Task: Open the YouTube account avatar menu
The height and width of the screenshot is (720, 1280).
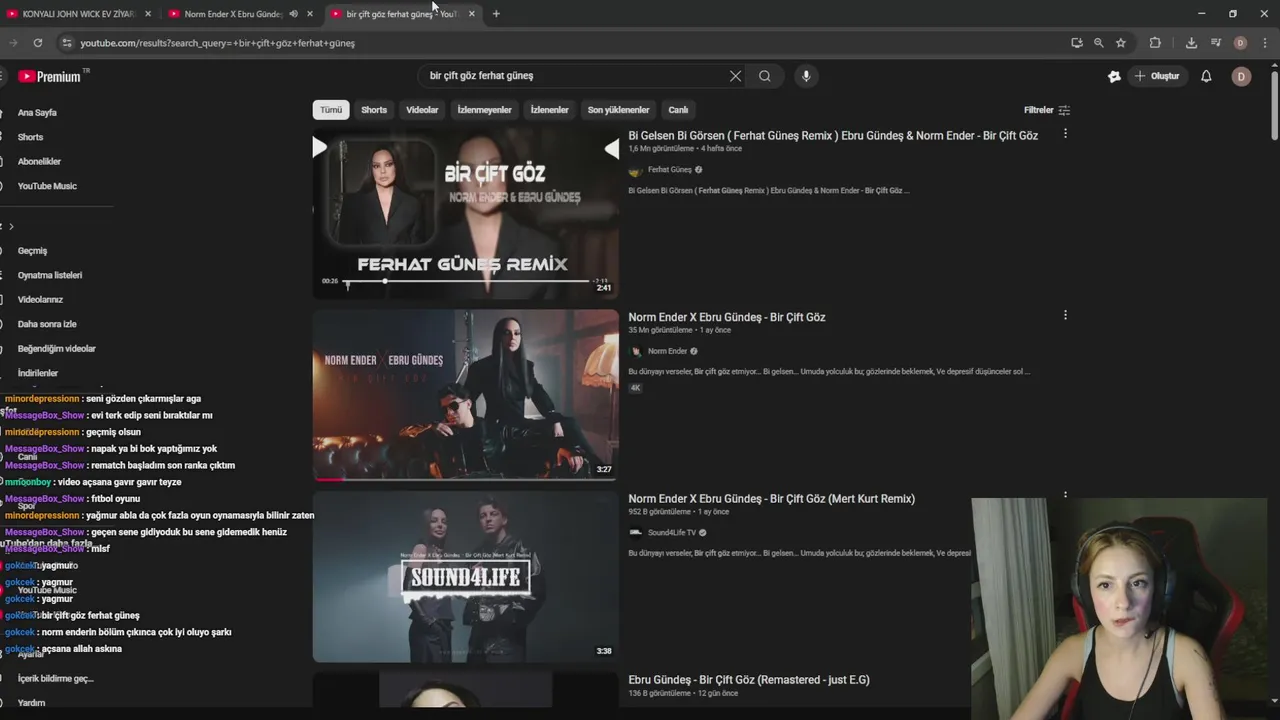Action: [1241, 76]
